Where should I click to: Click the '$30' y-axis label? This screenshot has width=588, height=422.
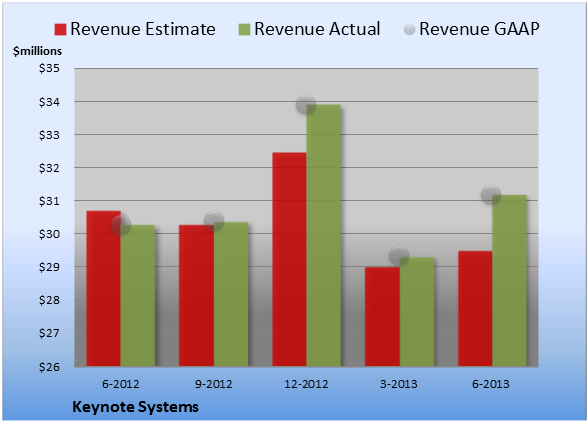click(49, 234)
